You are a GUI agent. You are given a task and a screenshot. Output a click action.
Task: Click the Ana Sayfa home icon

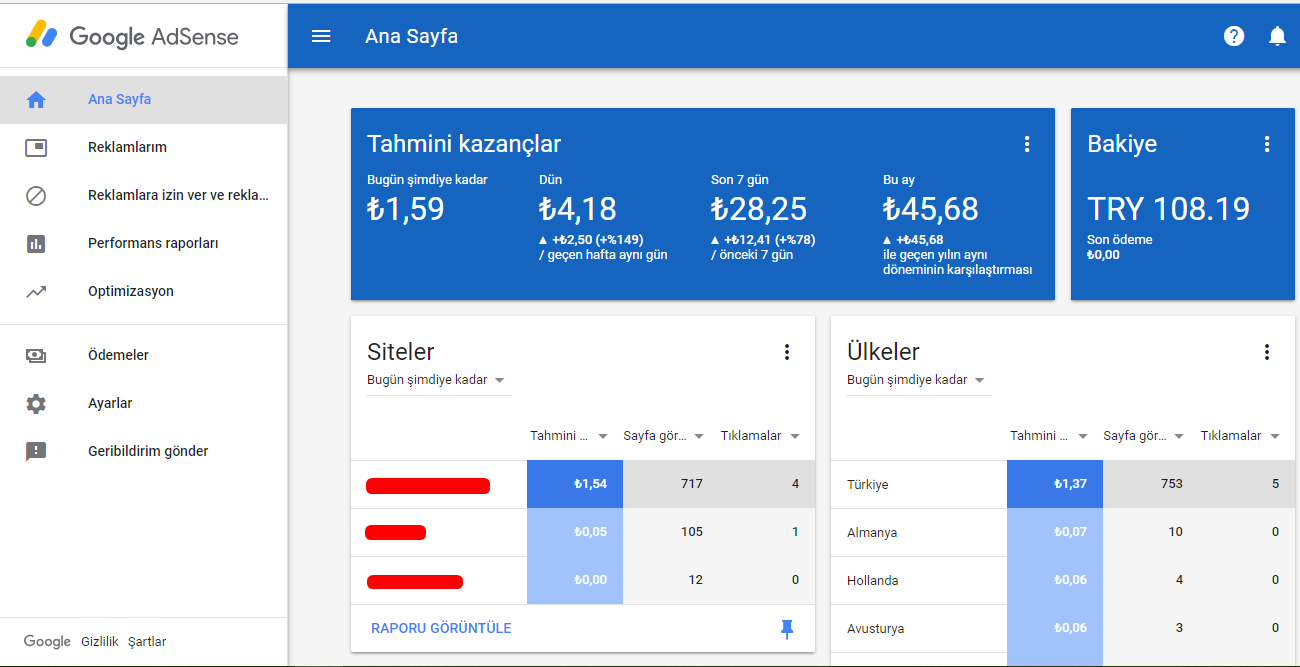click(x=36, y=99)
